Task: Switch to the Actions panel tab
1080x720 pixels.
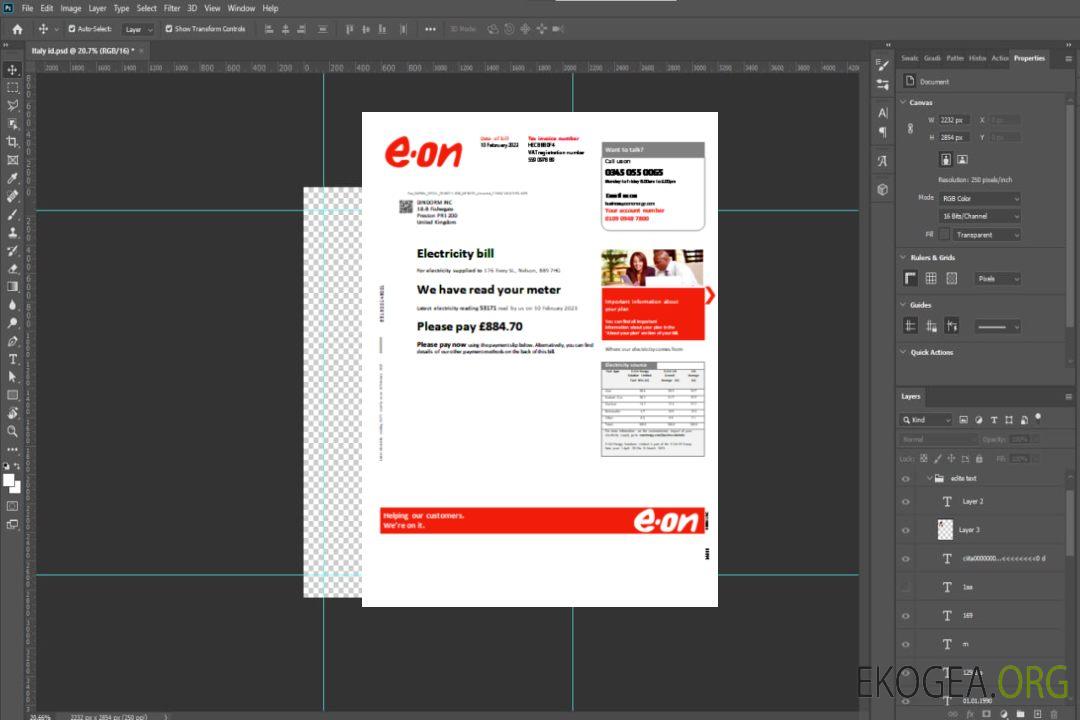Action: pyautogui.click(x=999, y=58)
